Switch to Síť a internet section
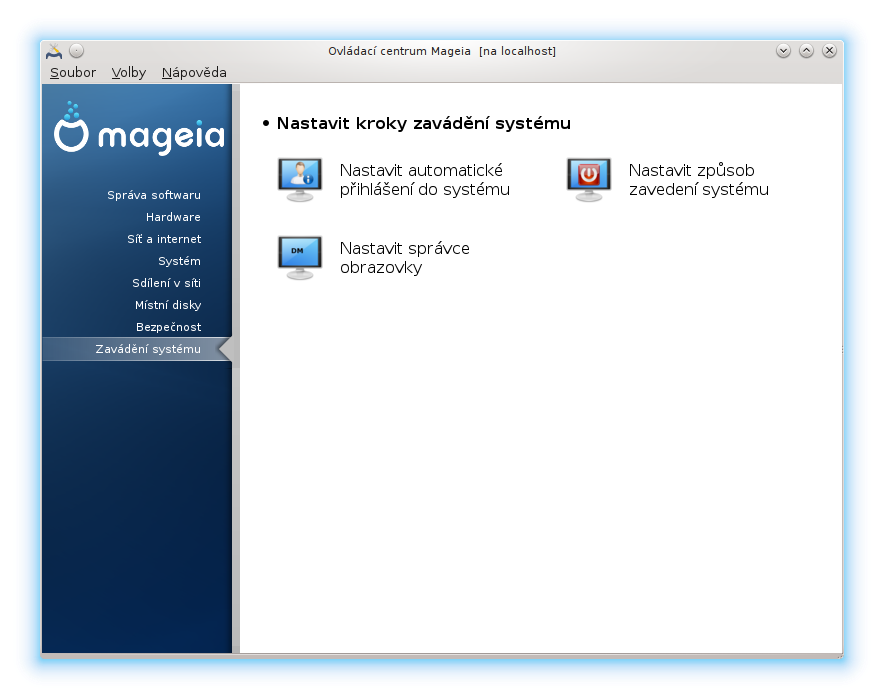The height and width of the screenshot is (699, 884). [164, 239]
